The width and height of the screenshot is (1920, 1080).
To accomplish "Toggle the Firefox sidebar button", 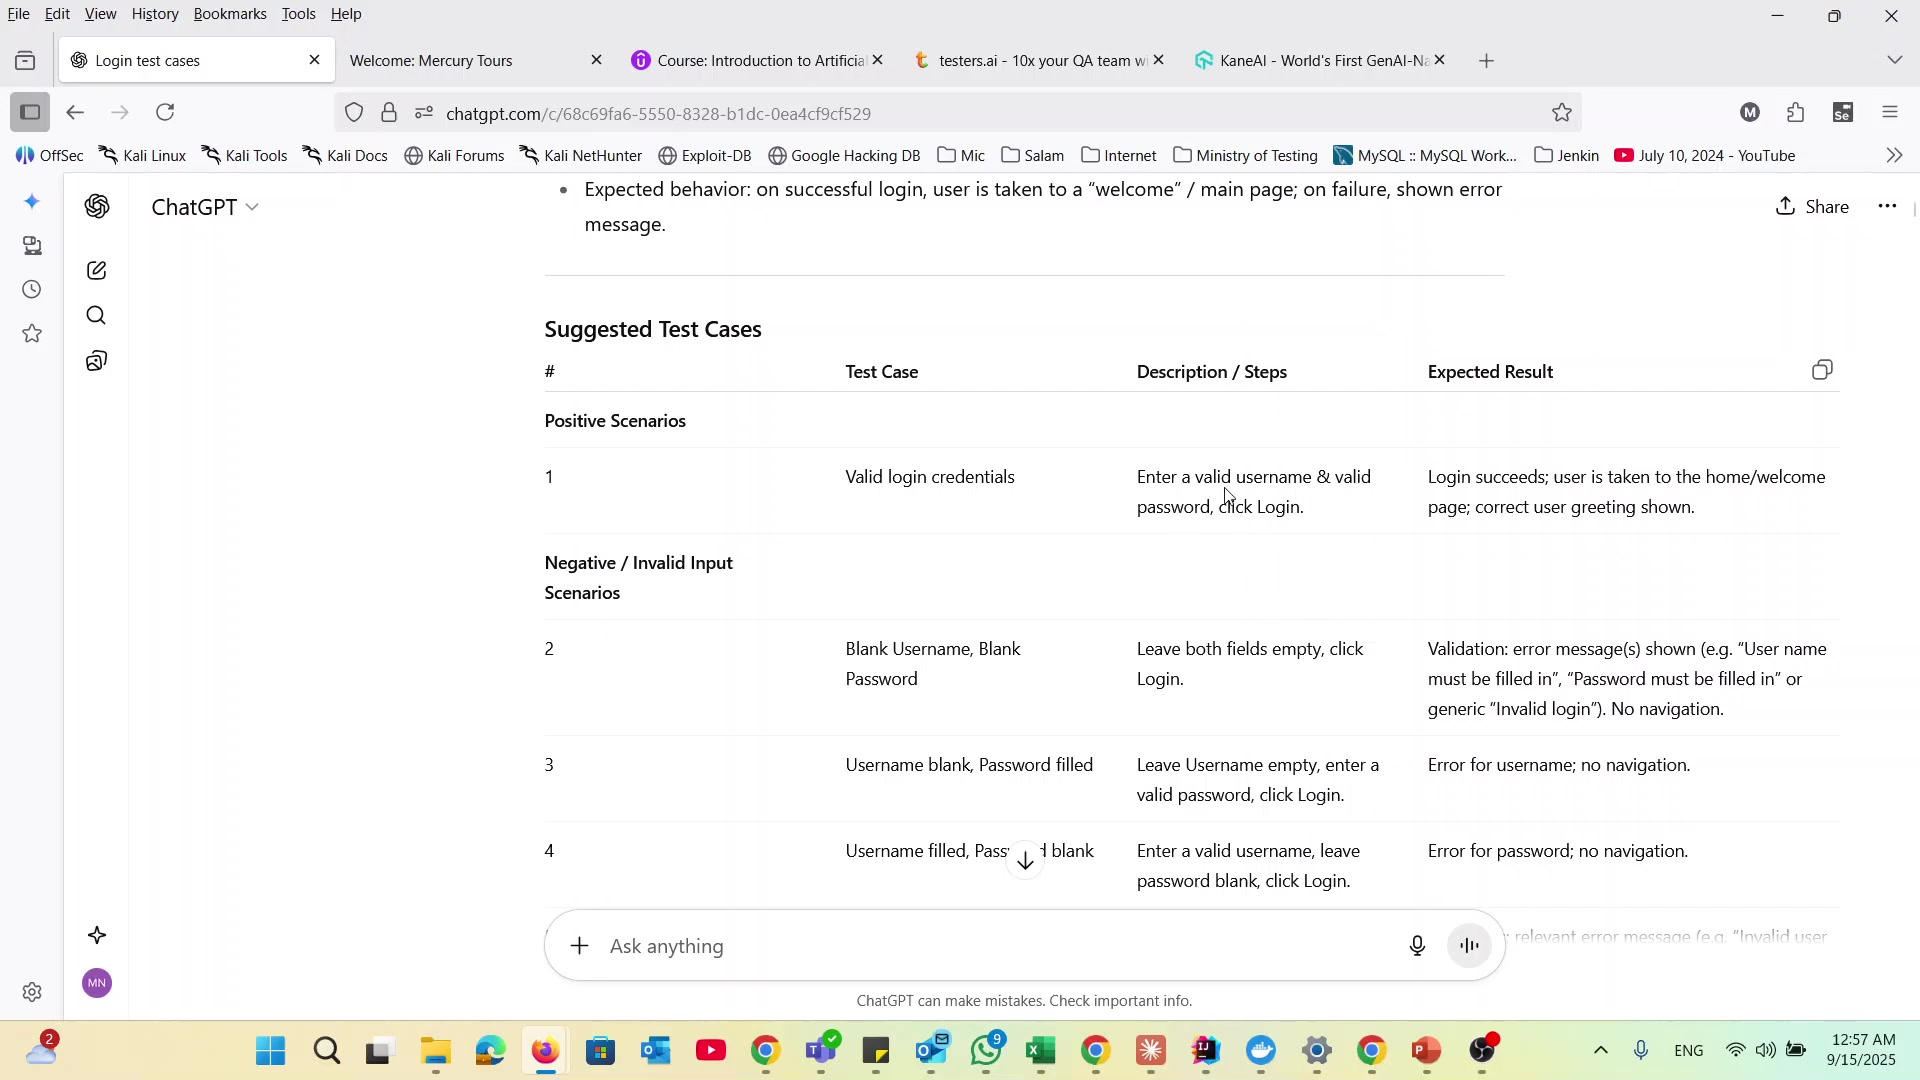I will [x=30, y=112].
